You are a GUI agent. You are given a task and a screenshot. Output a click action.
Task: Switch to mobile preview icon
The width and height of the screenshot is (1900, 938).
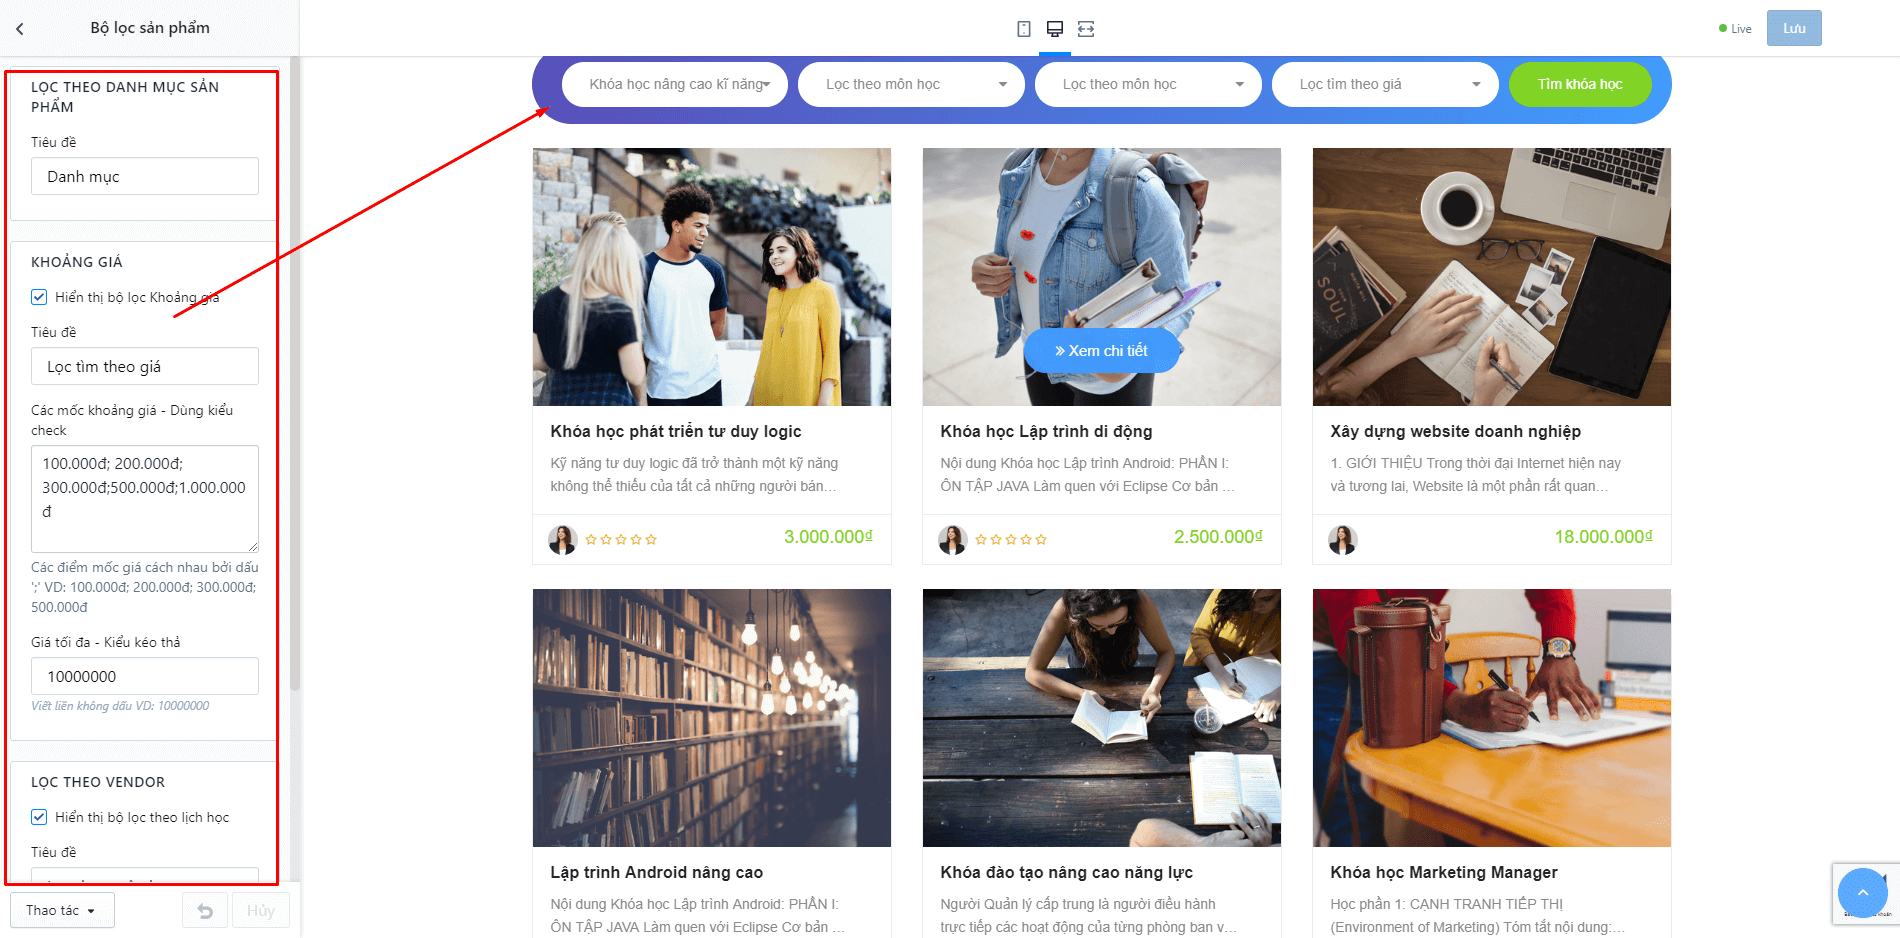pyautogui.click(x=1024, y=29)
